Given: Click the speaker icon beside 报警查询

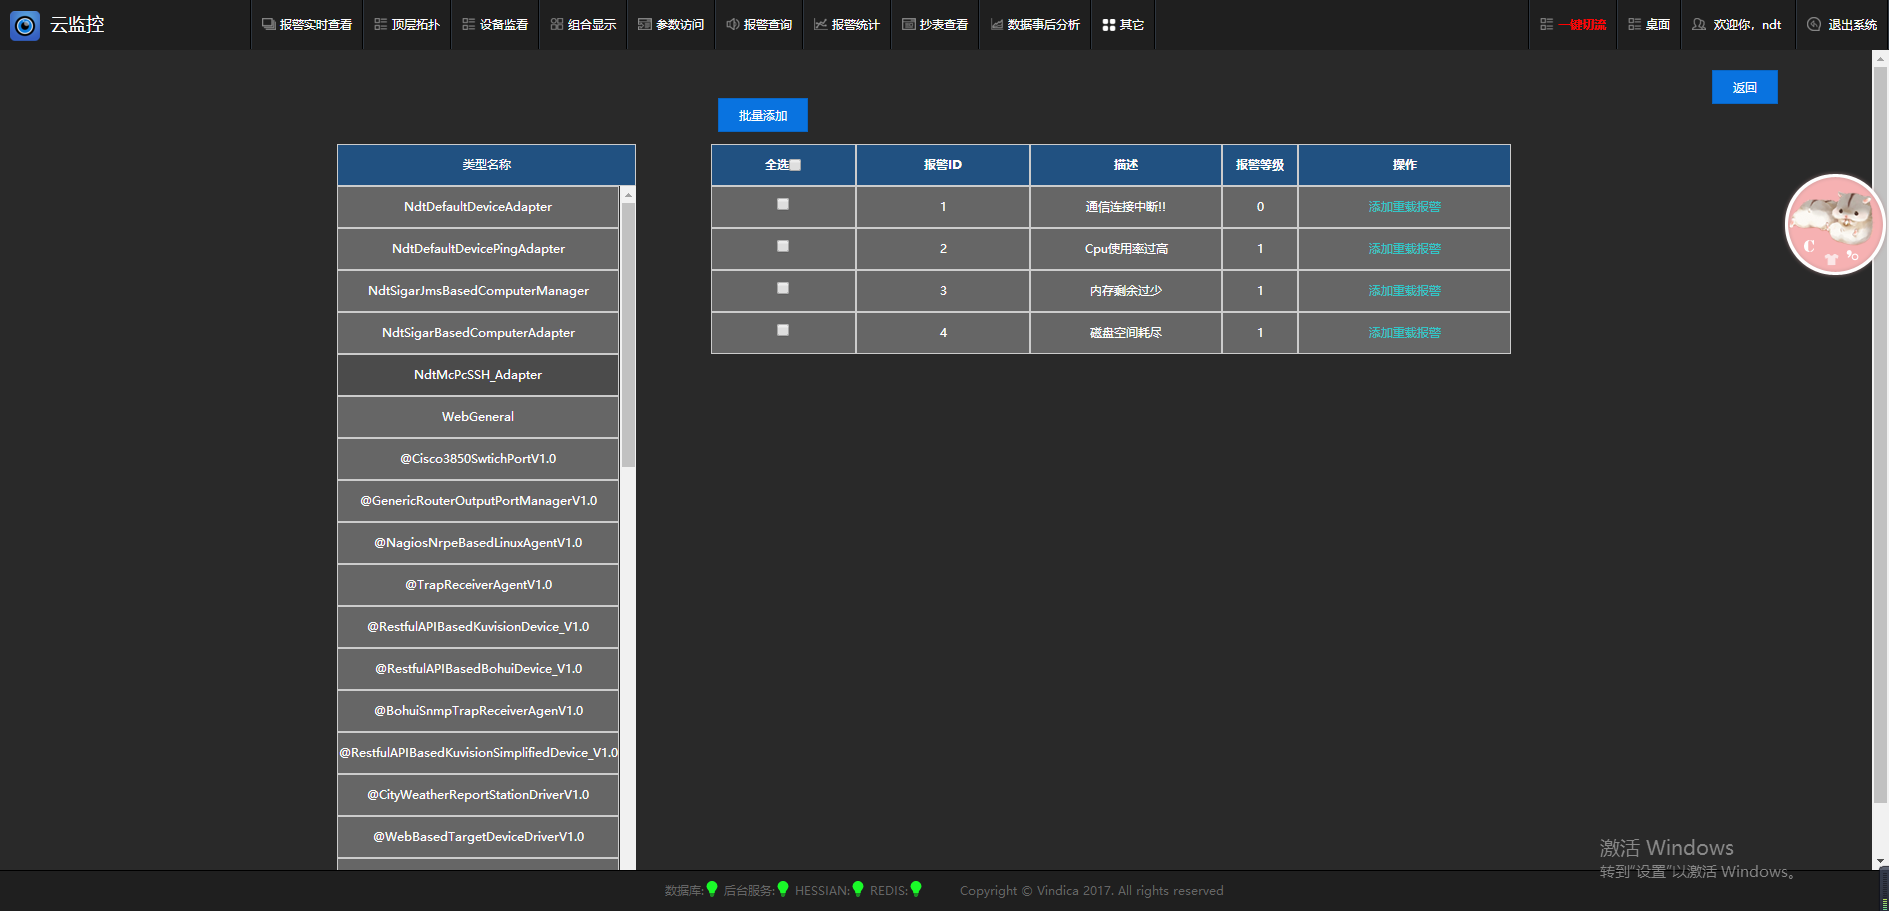Looking at the screenshot, I should click(733, 25).
